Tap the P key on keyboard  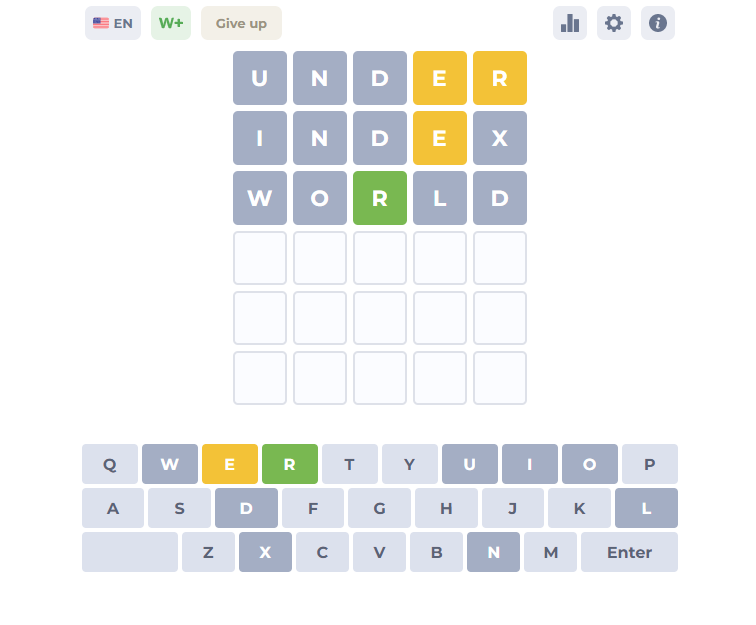(650, 464)
